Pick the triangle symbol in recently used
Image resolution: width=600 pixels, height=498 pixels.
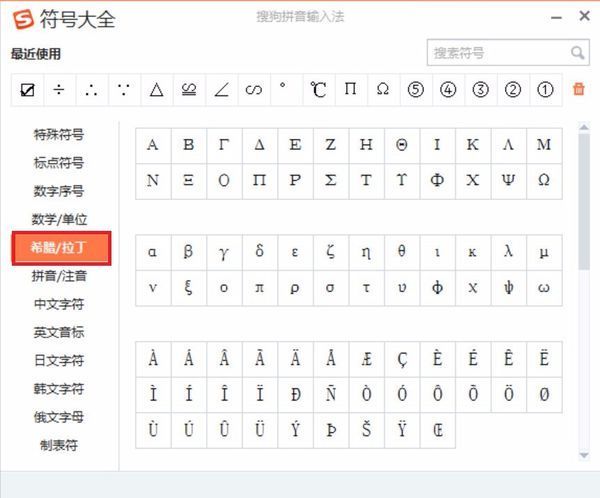click(156, 90)
